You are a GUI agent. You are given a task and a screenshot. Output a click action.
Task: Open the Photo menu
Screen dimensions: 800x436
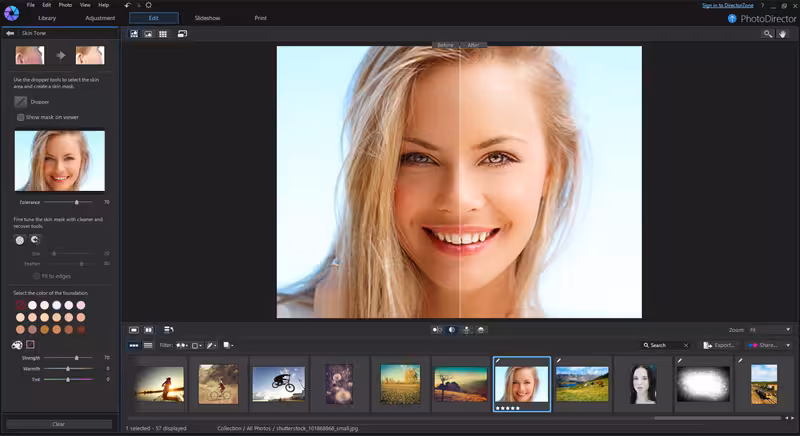[x=65, y=5]
